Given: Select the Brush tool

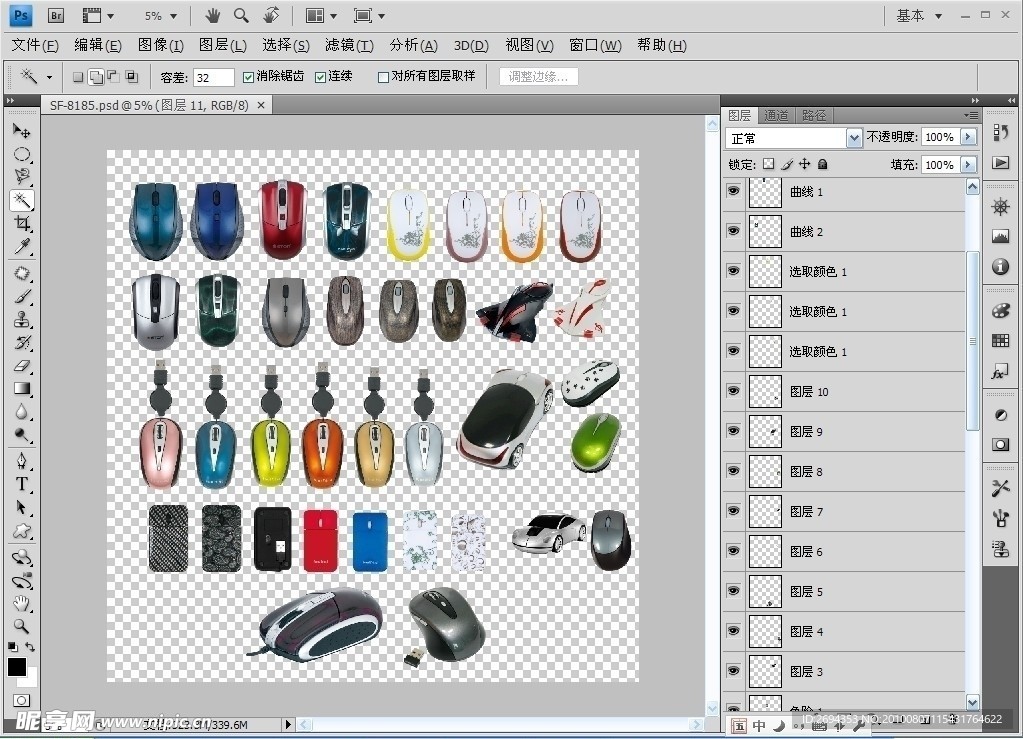Looking at the screenshot, I should 22,296.
